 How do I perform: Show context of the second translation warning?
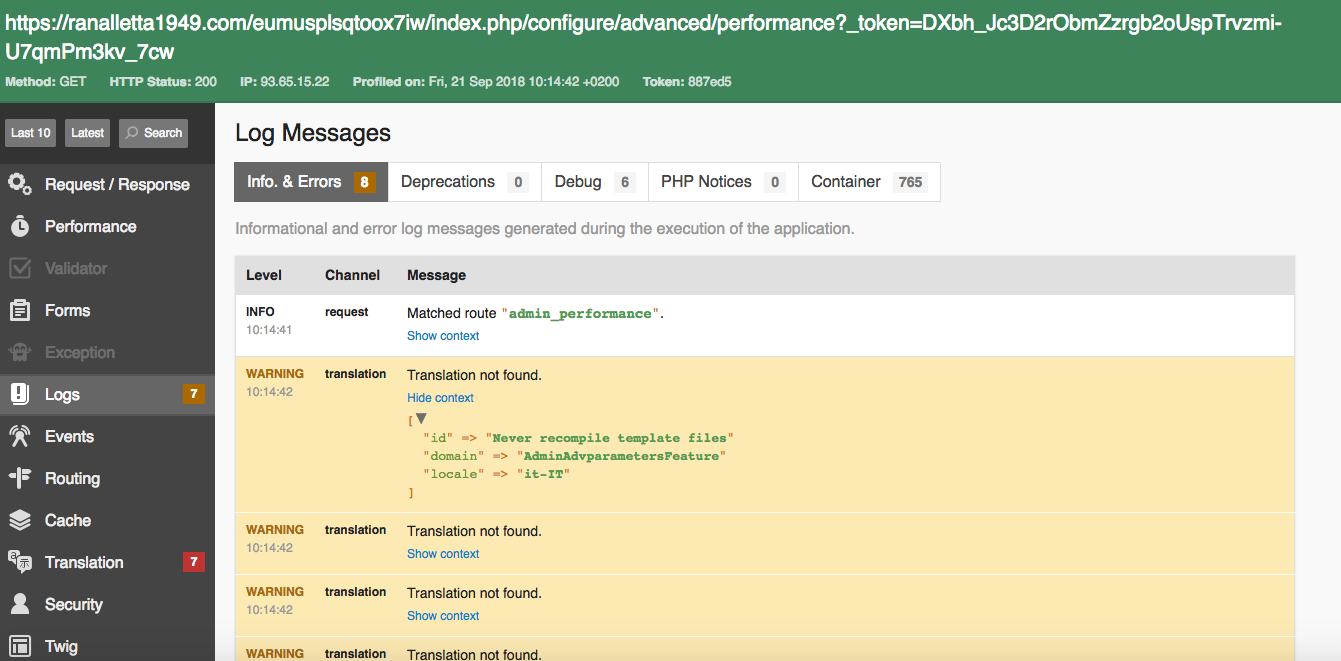(x=443, y=553)
